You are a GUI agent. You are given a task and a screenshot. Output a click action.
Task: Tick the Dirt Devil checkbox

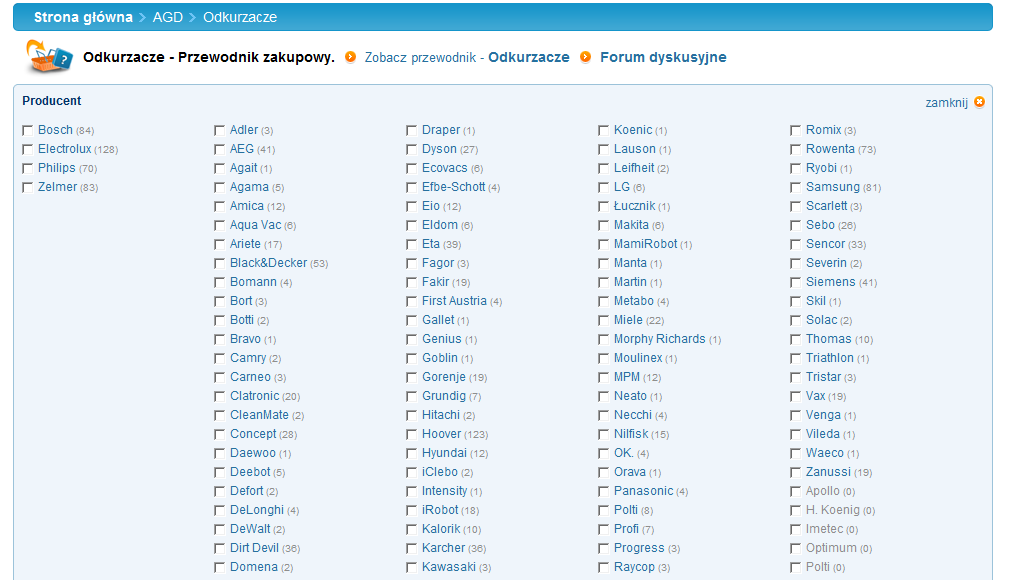[x=219, y=548]
